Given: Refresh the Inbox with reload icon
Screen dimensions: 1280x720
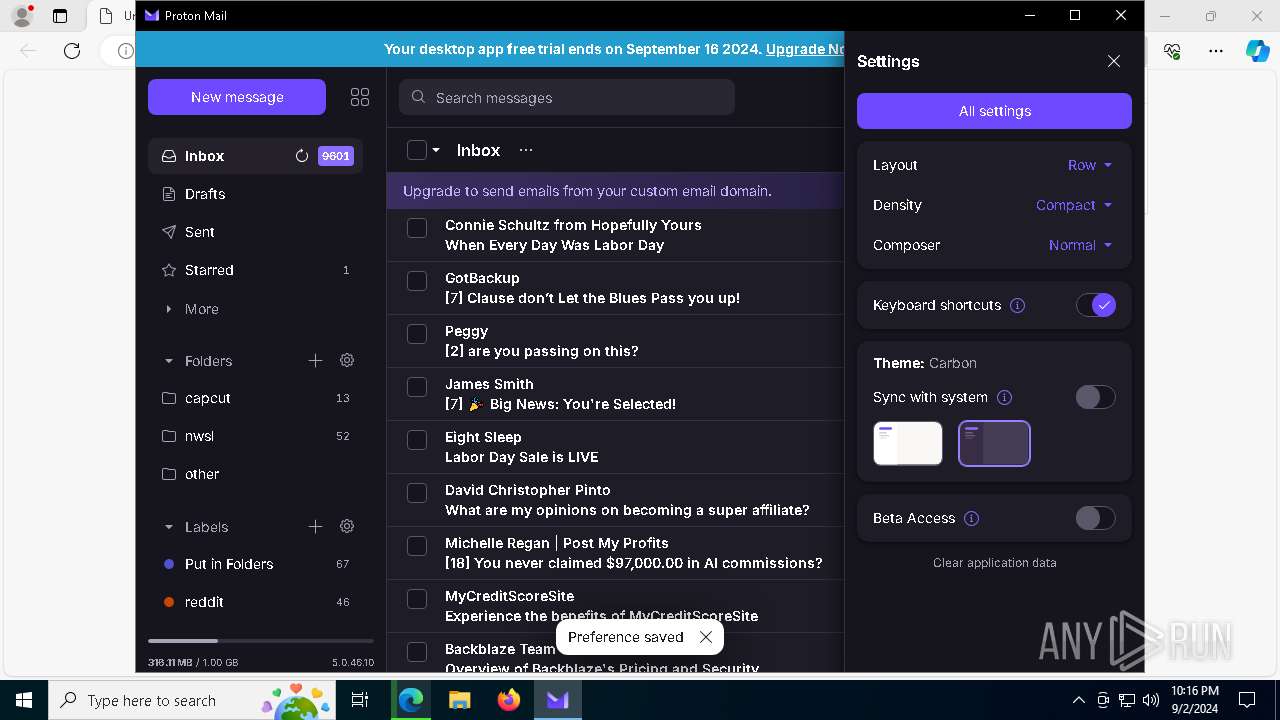Looking at the screenshot, I should pos(302,156).
